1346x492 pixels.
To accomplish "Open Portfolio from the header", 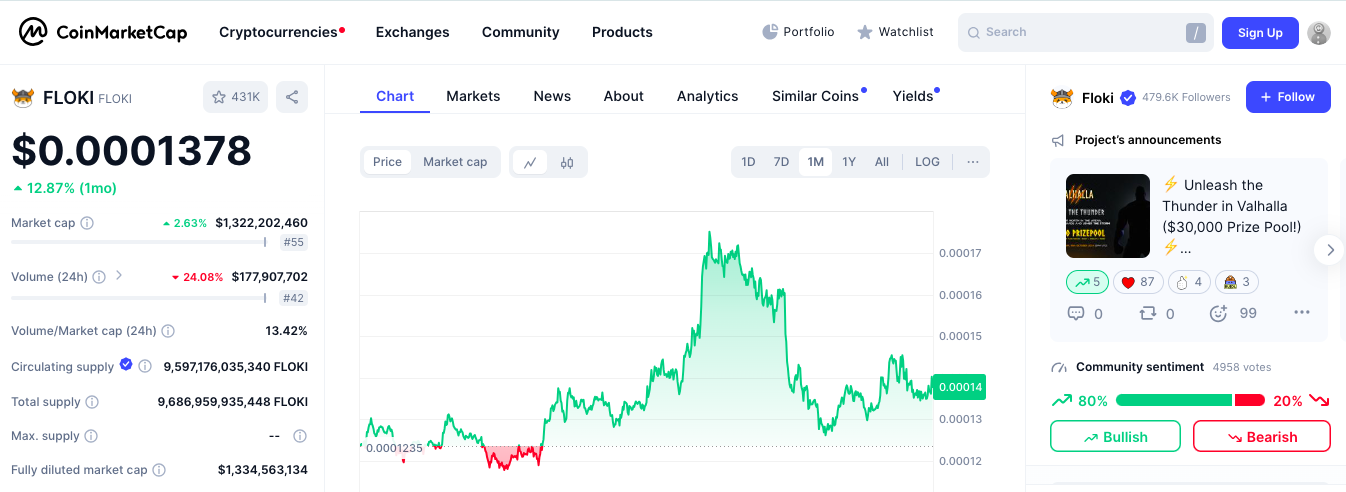I will (798, 32).
